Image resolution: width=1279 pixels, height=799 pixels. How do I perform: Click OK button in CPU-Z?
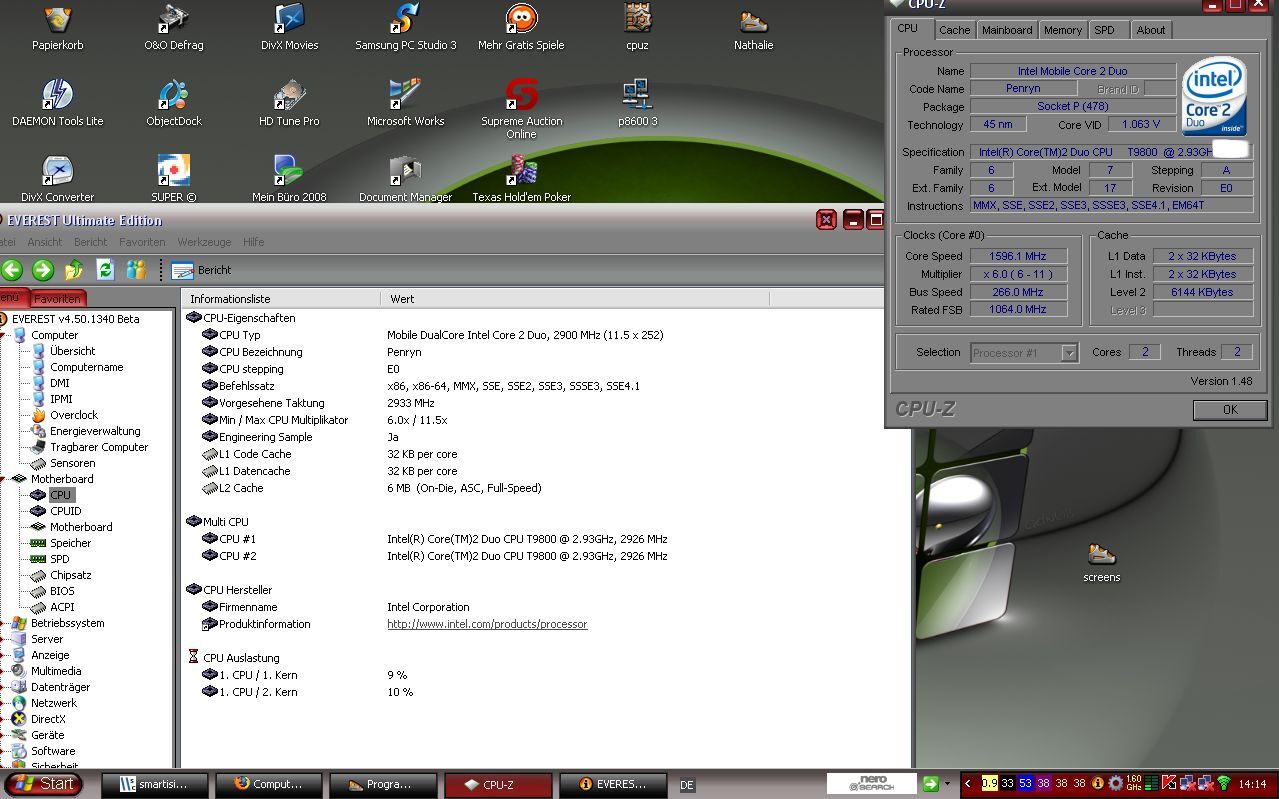pos(1230,409)
